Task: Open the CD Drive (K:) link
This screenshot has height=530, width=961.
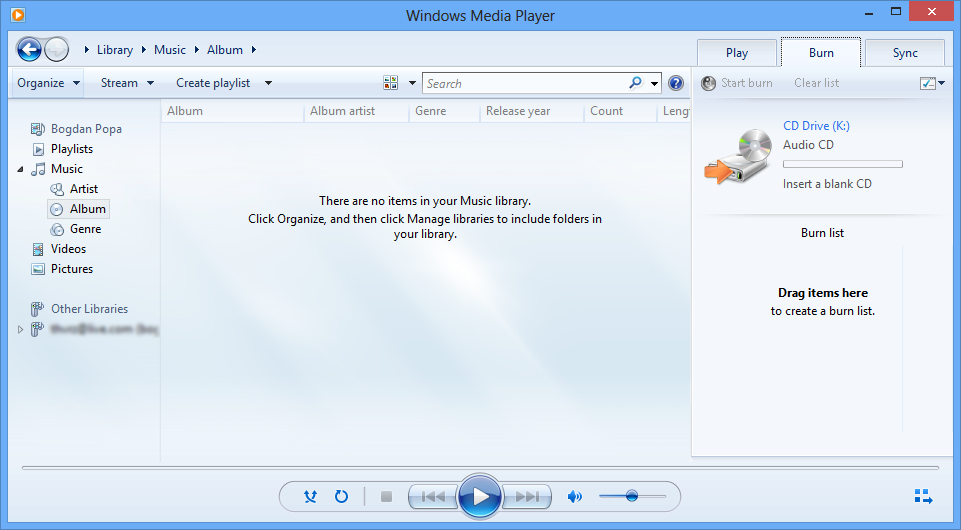Action: (816, 126)
